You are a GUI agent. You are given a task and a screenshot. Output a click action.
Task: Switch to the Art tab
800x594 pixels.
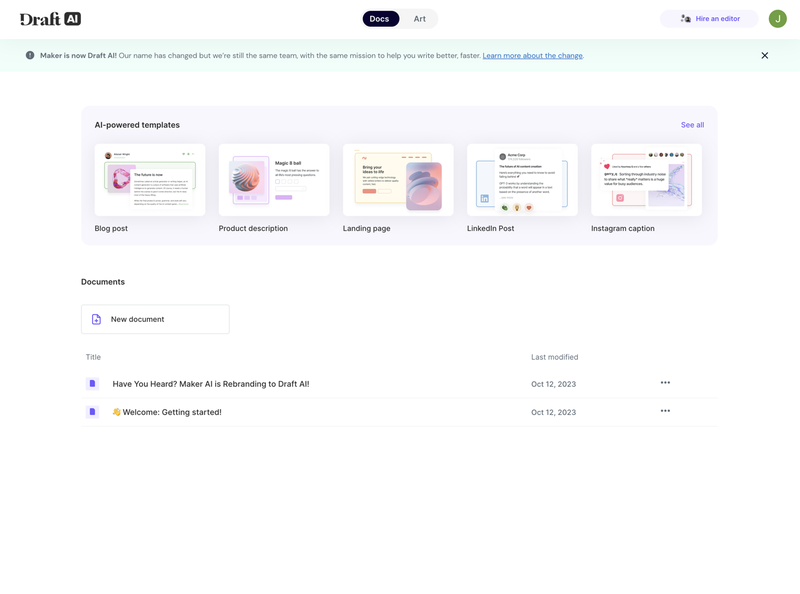click(419, 18)
